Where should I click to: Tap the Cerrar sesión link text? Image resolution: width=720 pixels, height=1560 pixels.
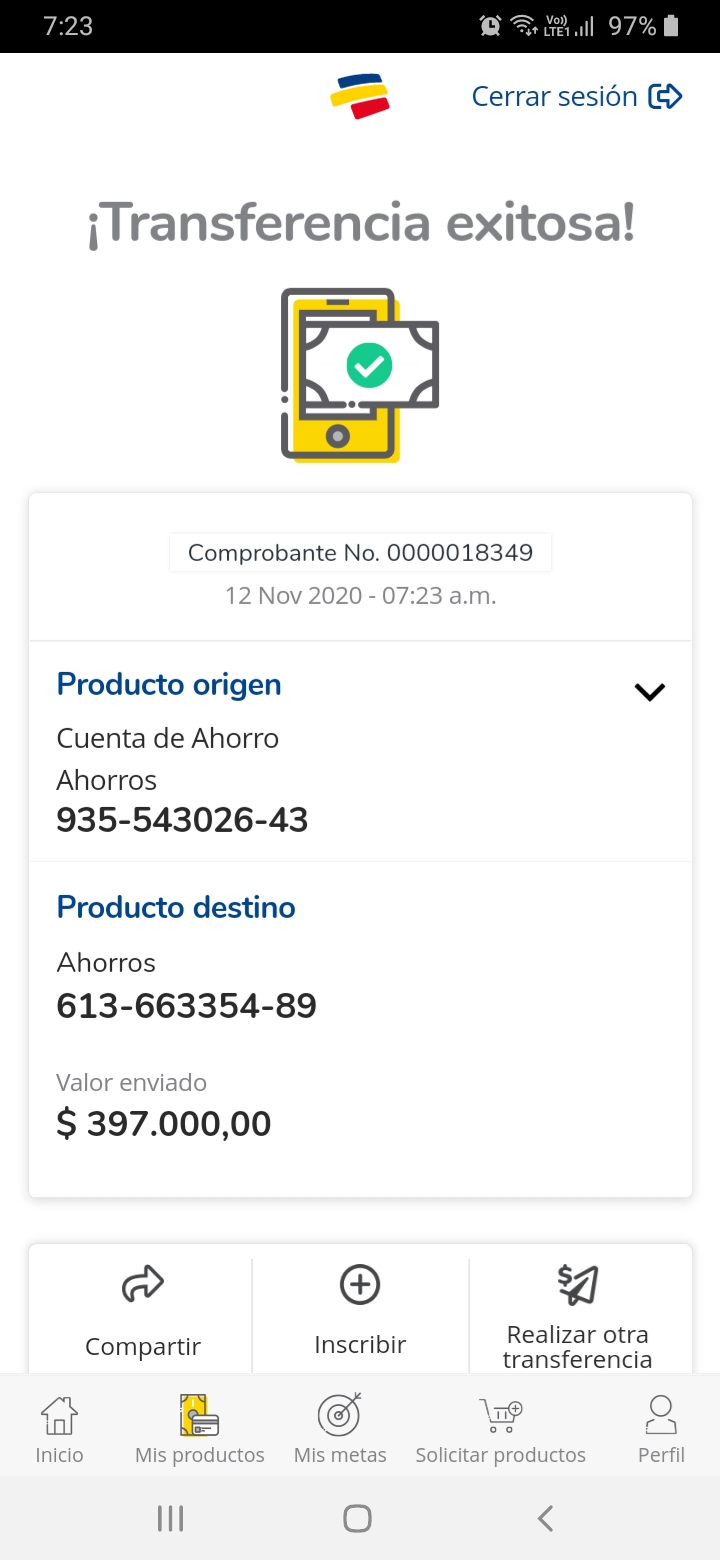[x=554, y=97]
